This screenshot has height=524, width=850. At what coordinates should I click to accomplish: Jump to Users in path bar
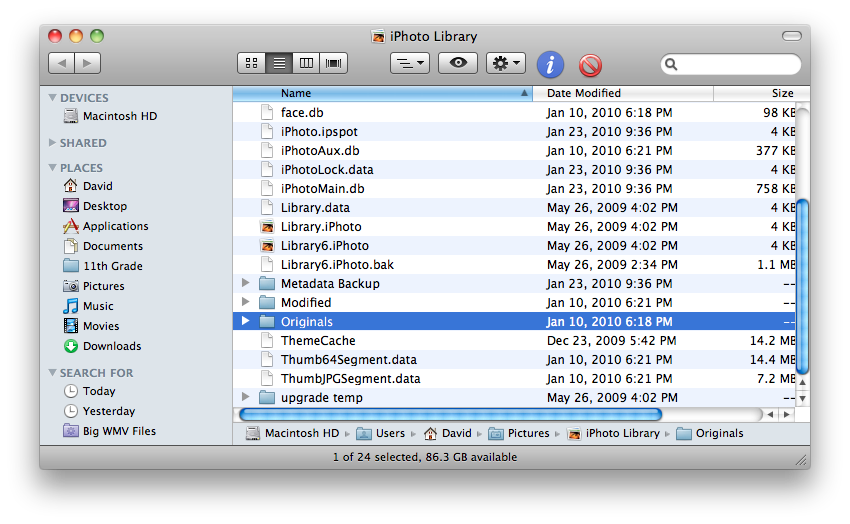pyautogui.click(x=381, y=434)
